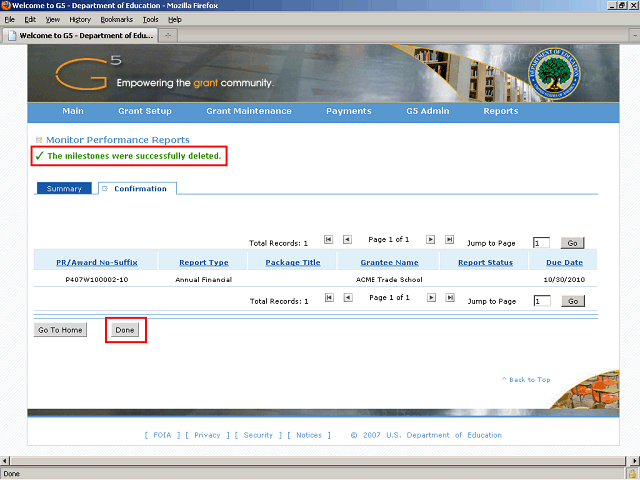
Task: Click last-page icon in bottom pagination
Action: tap(450, 298)
